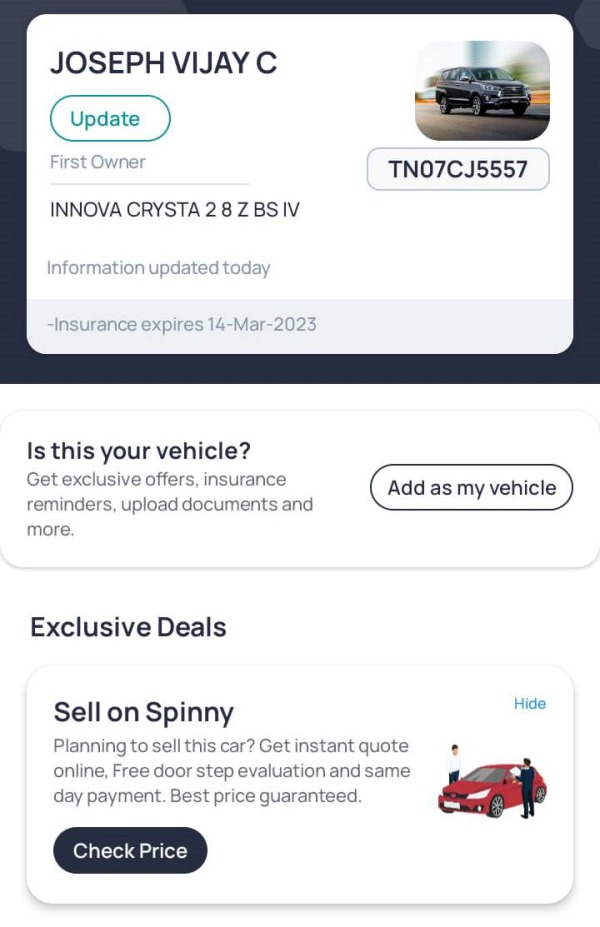This screenshot has width=600, height=927.
Task: Tap the Information updated today text
Action: [158, 268]
